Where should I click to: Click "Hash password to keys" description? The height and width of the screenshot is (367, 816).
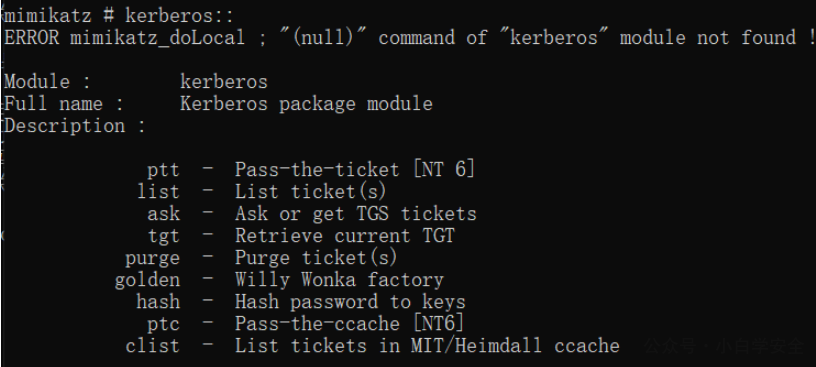[350, 302]
